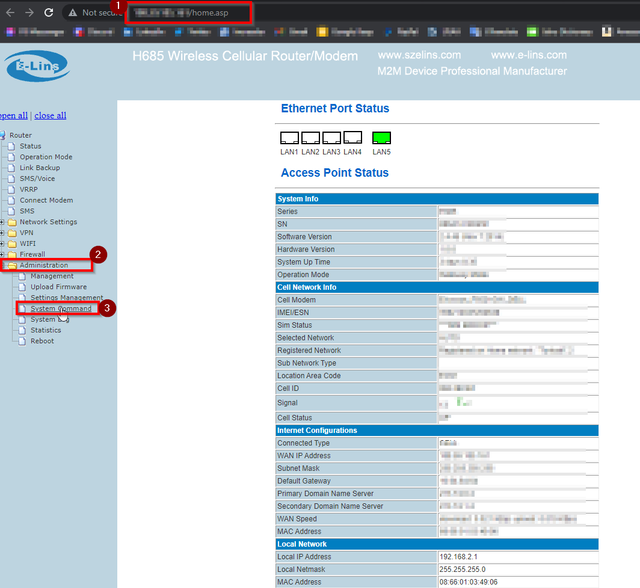
Task: Expand the Network Settings folder
Action: pyautogui.click(x=47, y=222)
